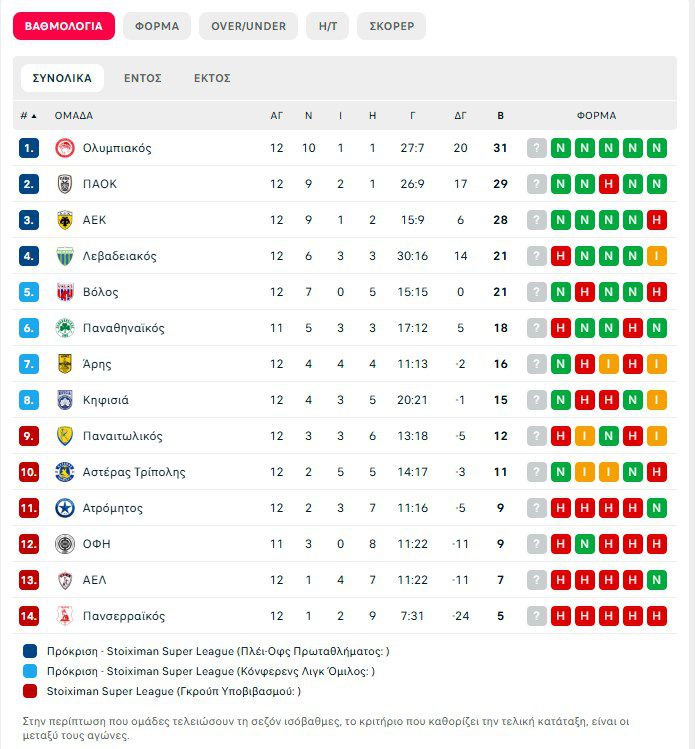Click the Ολυμπιακός team crest icon
Screen dimensions: 695x749
(65, 148)
